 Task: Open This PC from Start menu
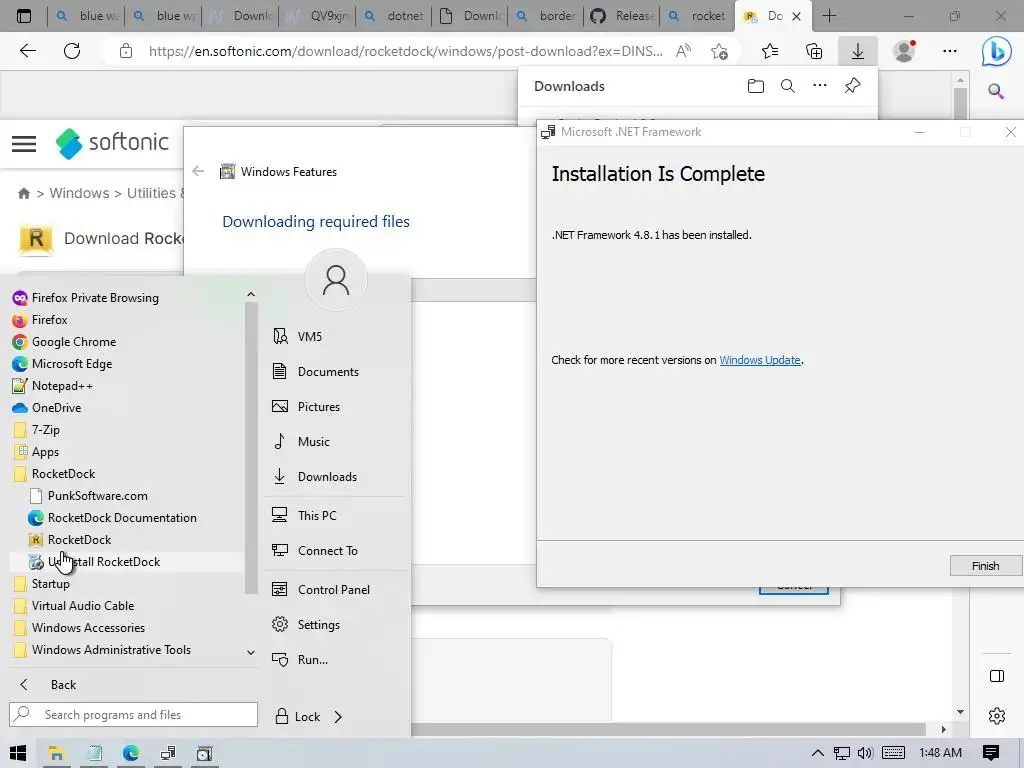tap(304, 515)
